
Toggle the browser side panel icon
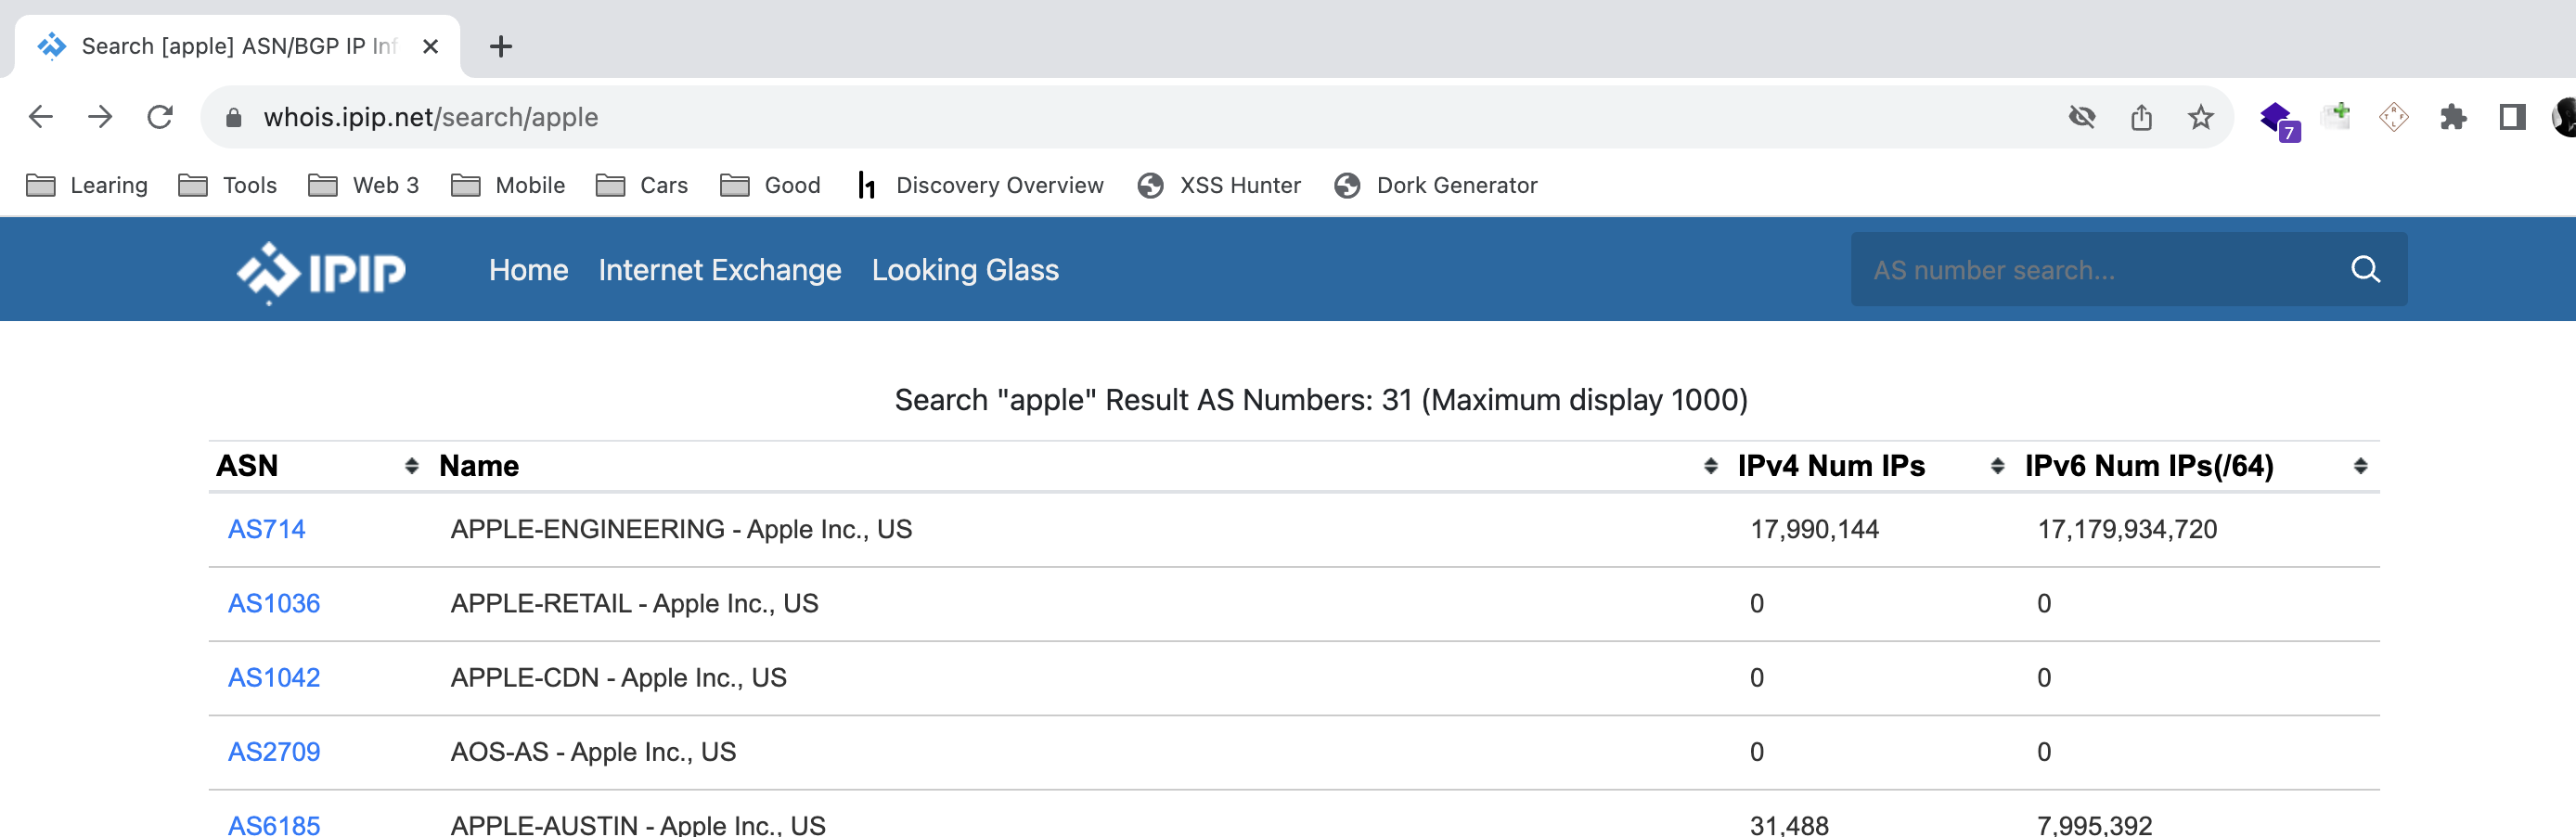(x=2512, y=117)
